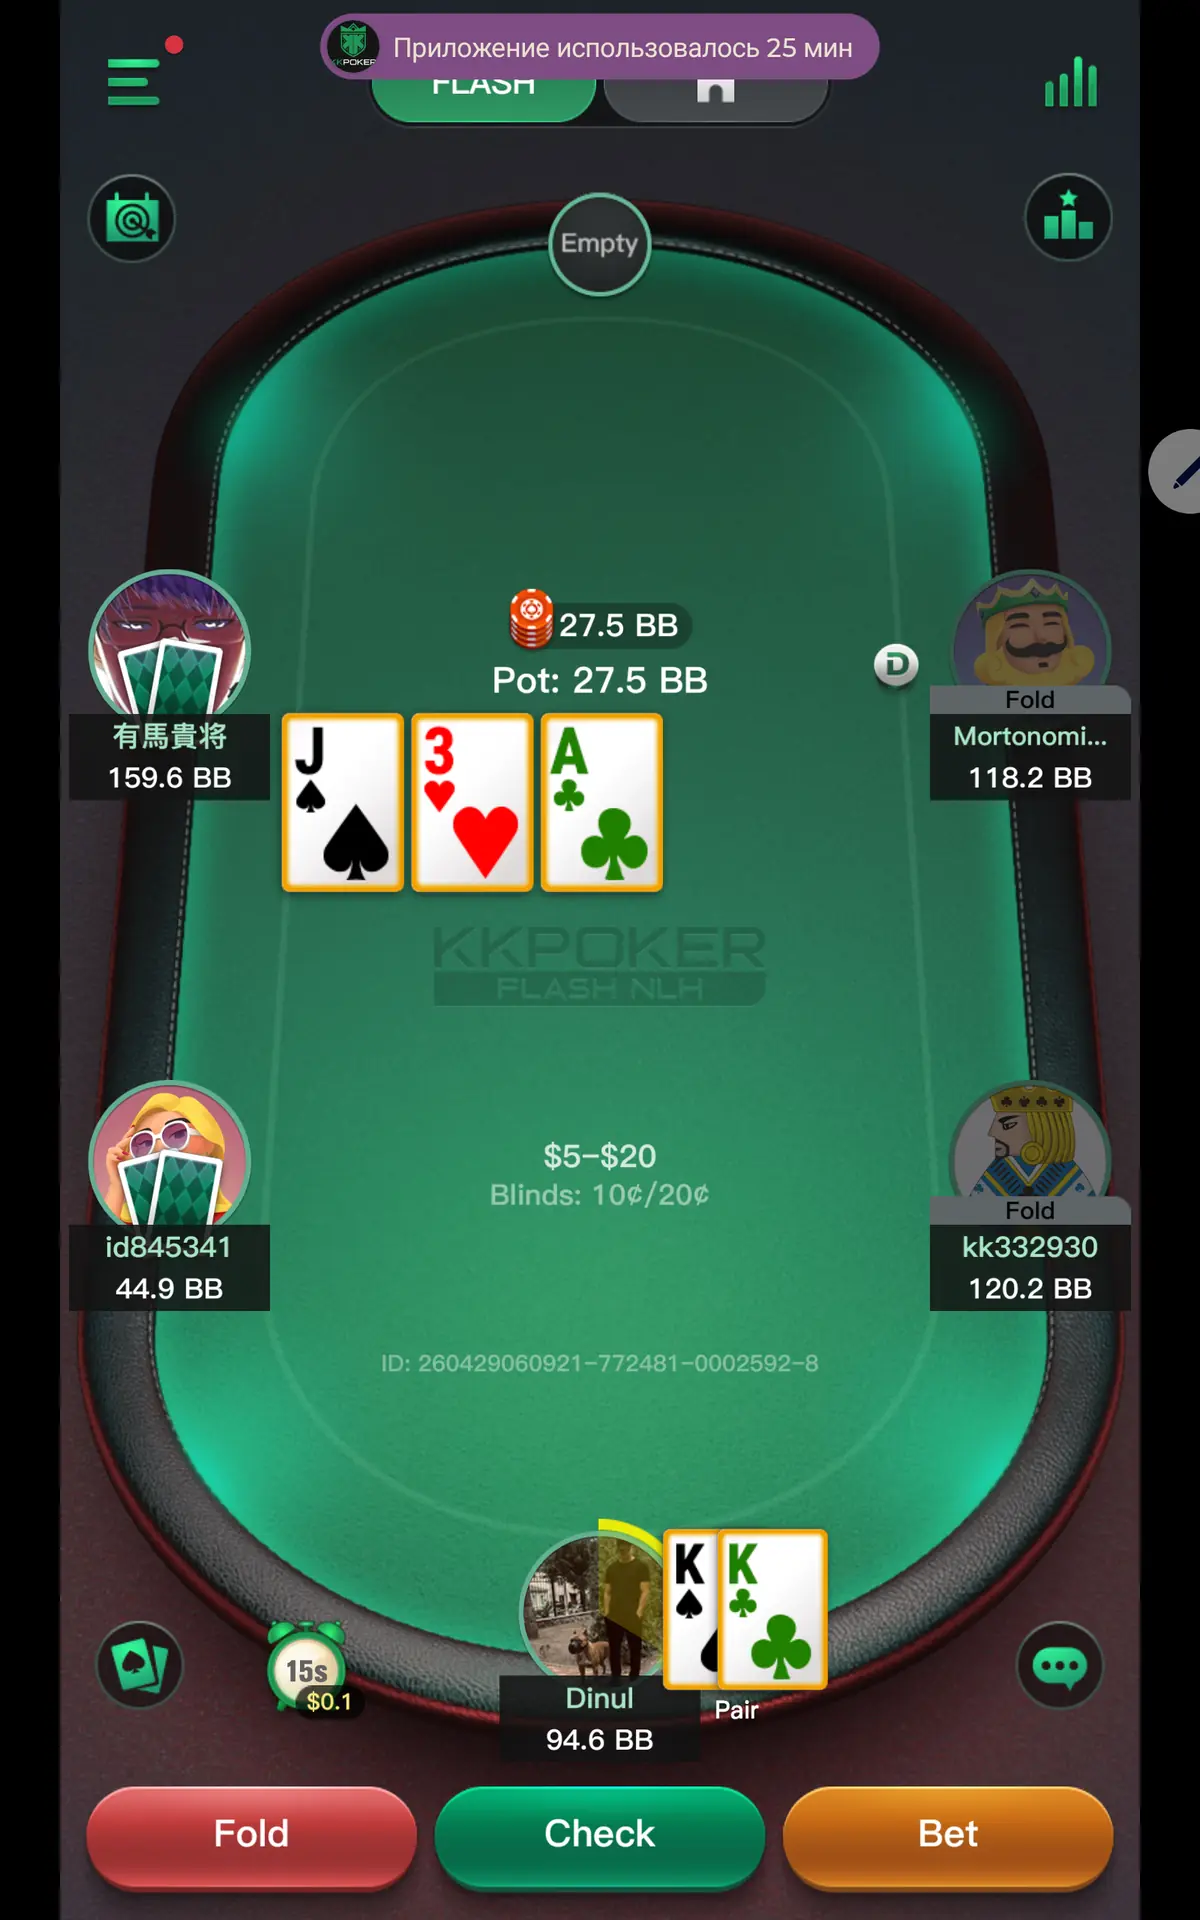The width and height of the screenshot is (1200, 1920).
Task: Tap Dinul's own avatar
Action: (592, 1606)
